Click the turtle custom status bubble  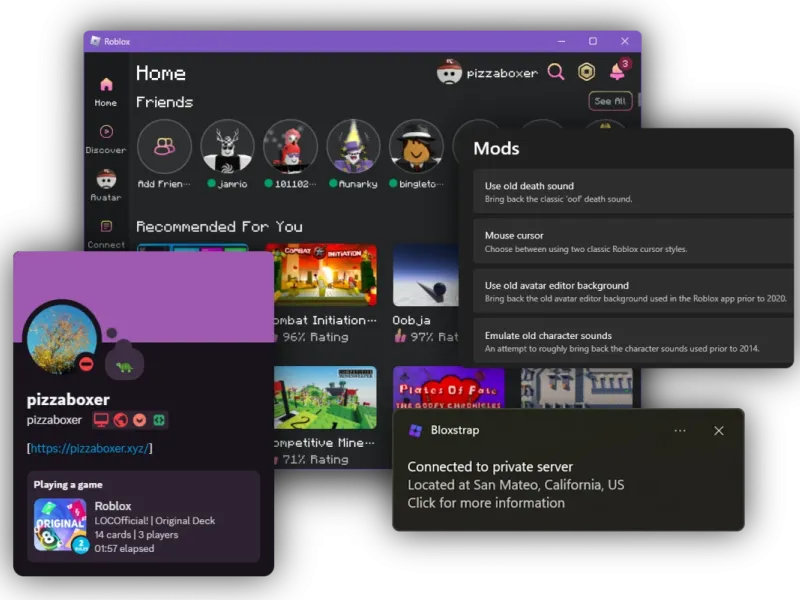point(124,363)
